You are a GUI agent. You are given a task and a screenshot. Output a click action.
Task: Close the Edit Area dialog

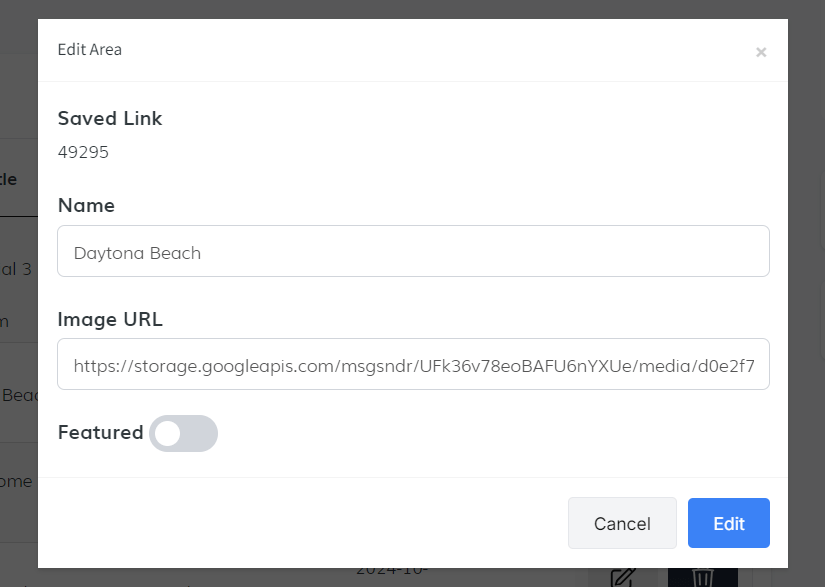761,52
